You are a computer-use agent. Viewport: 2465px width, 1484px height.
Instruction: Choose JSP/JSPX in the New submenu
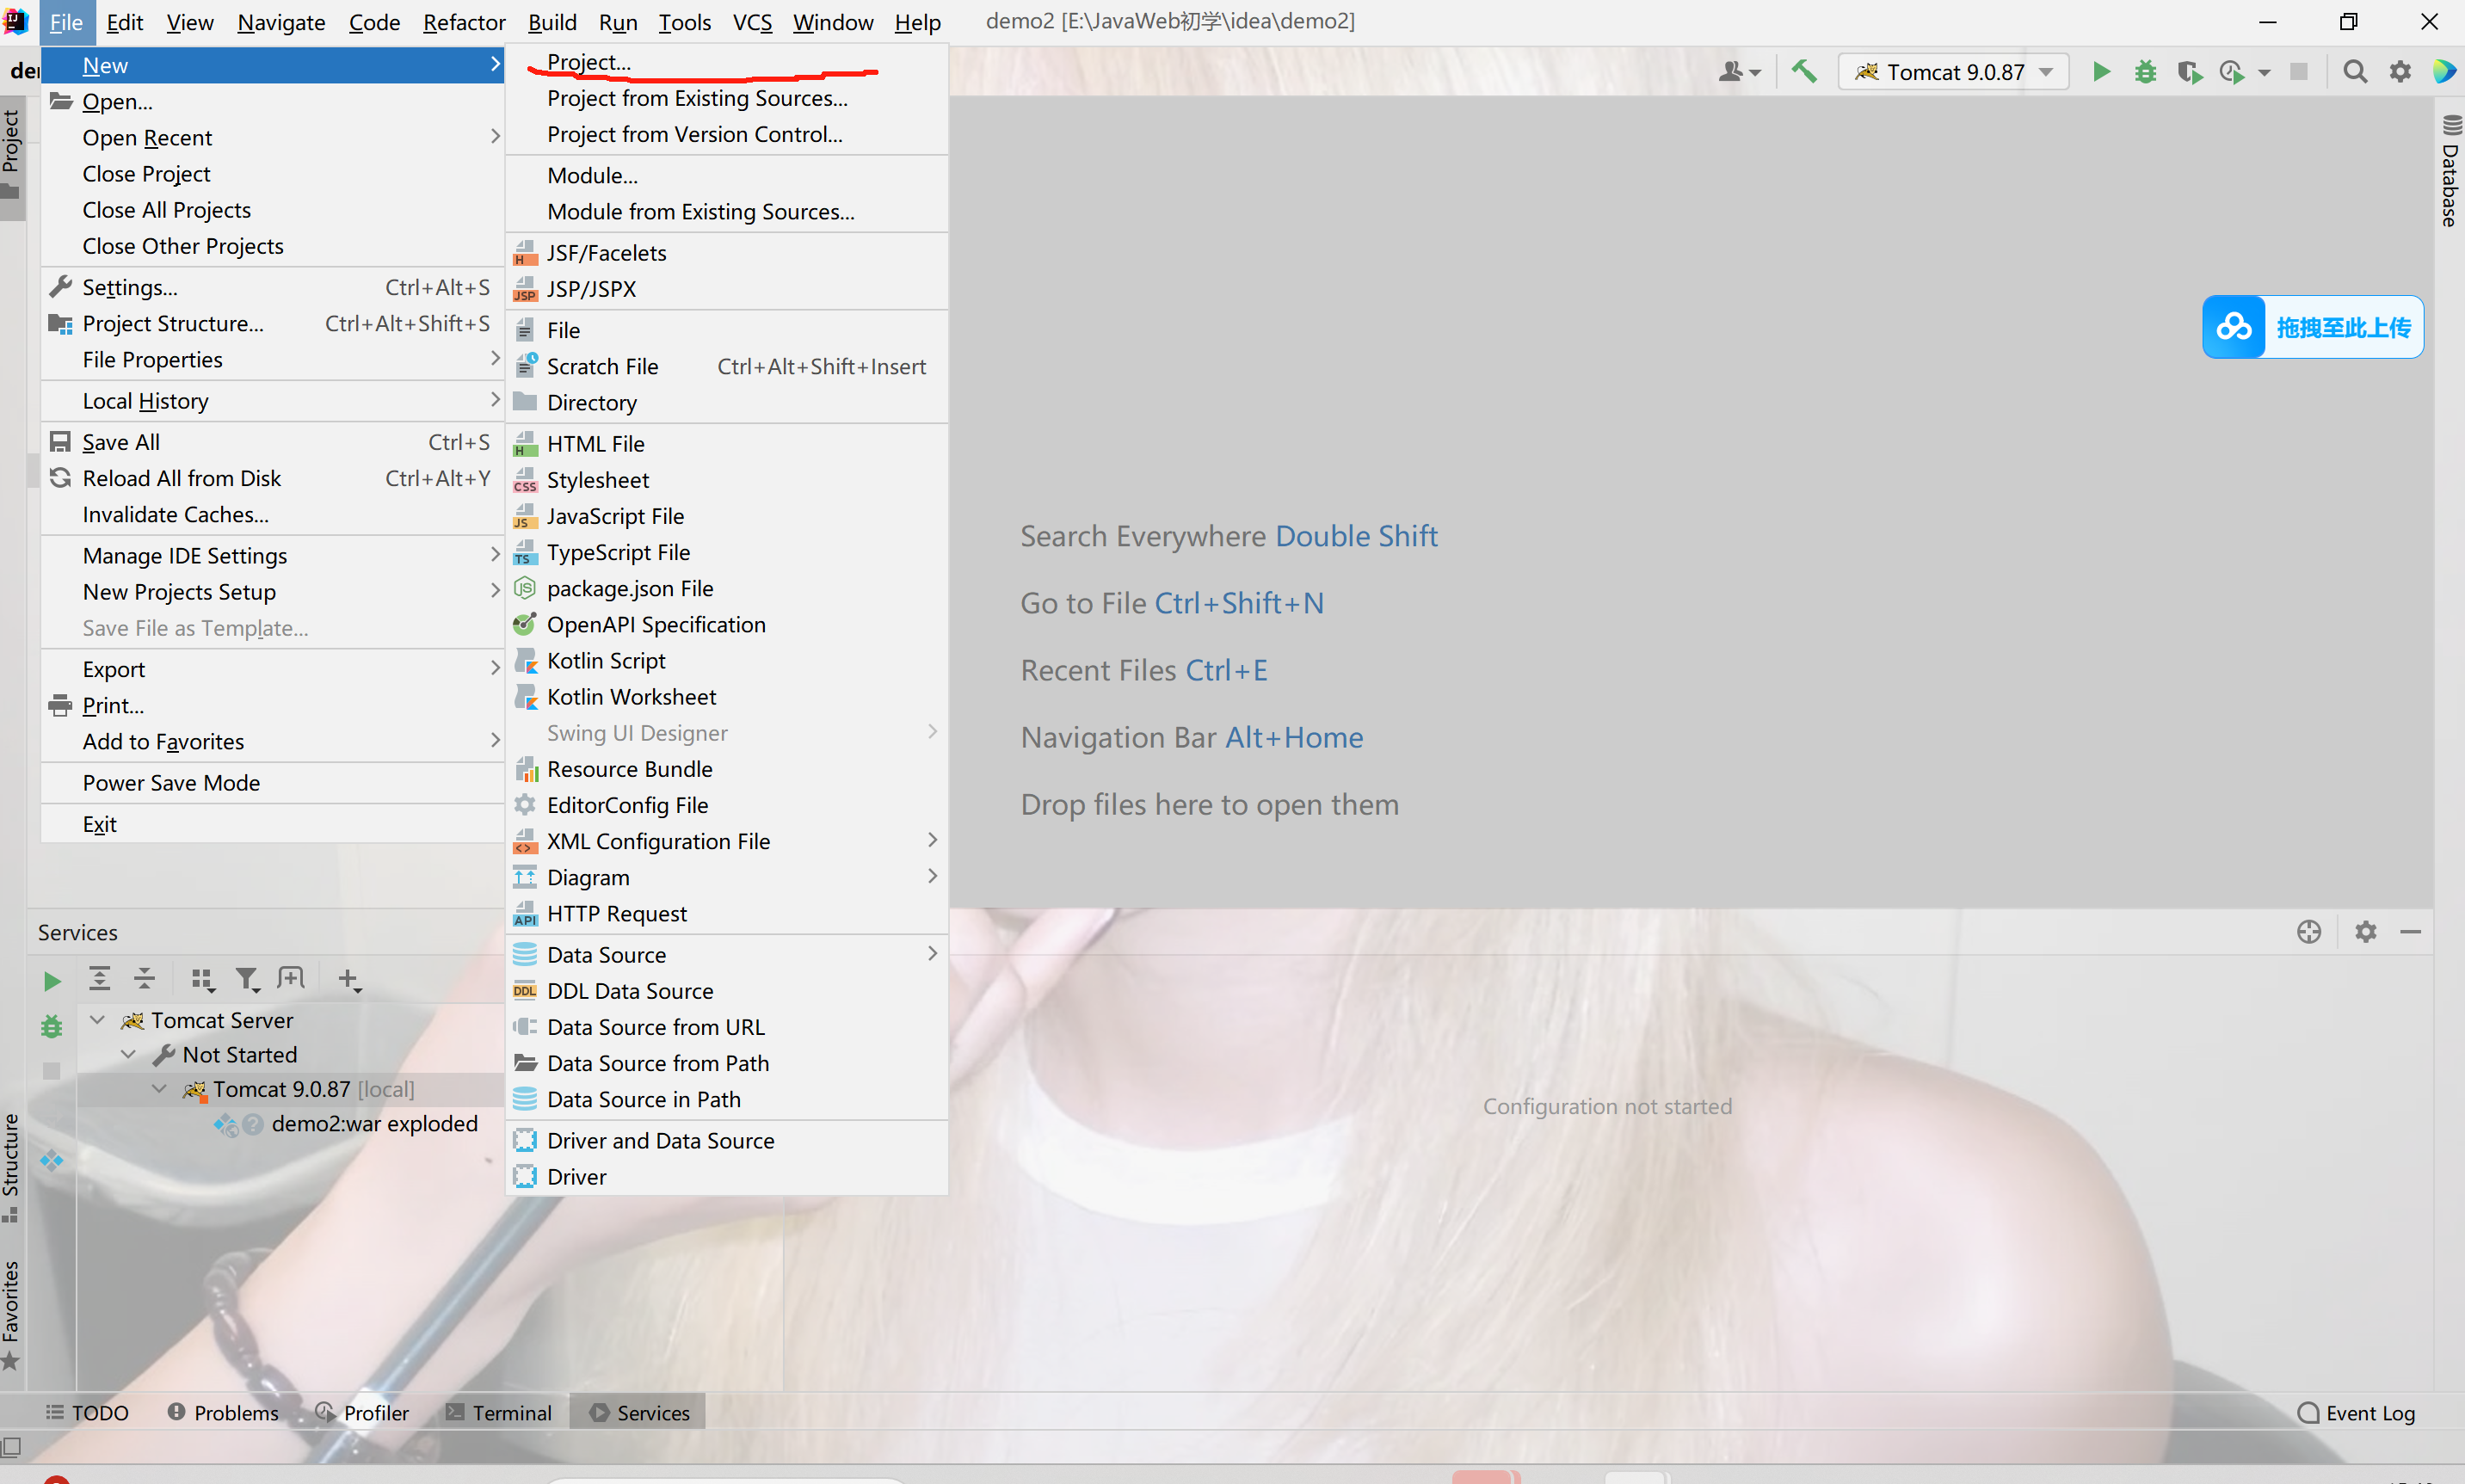pos(591,289)
